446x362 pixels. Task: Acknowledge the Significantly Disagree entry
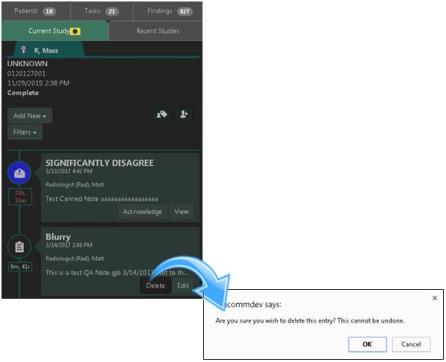(142, 212)
